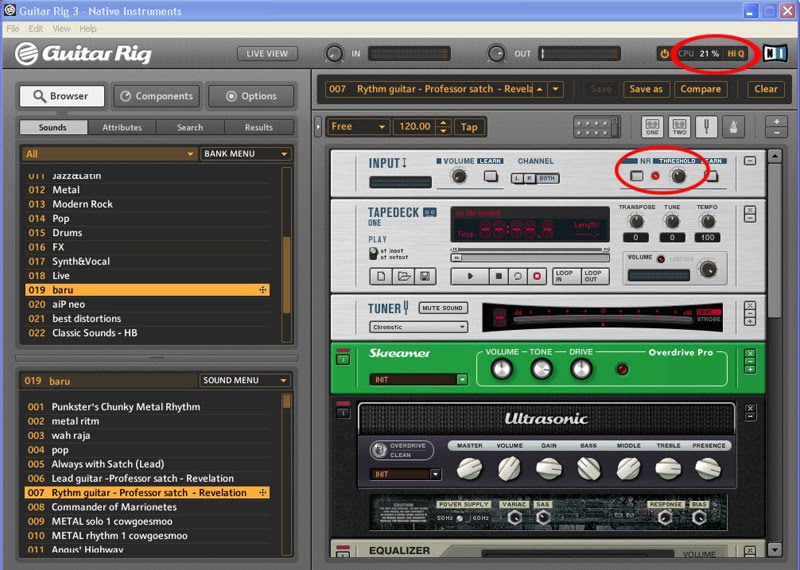Image resolution: width=800 pixels, height=570 pixels.
Task: Select the 012 Metal bank
Action: [148, 190]
